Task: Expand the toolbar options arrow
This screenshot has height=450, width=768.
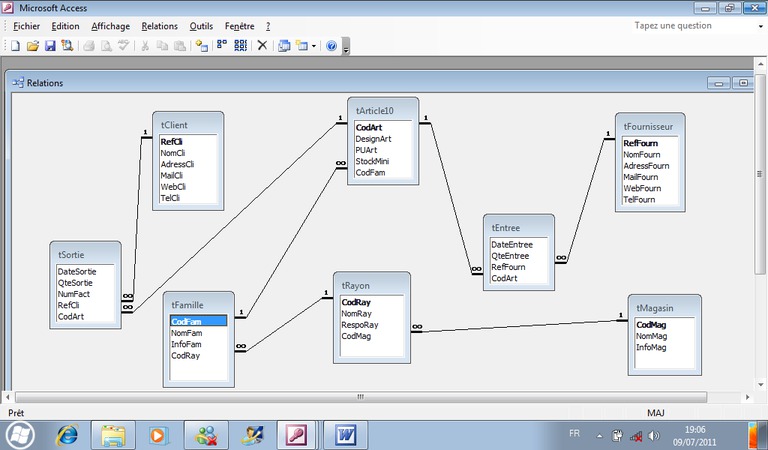Action: [346, 48]
